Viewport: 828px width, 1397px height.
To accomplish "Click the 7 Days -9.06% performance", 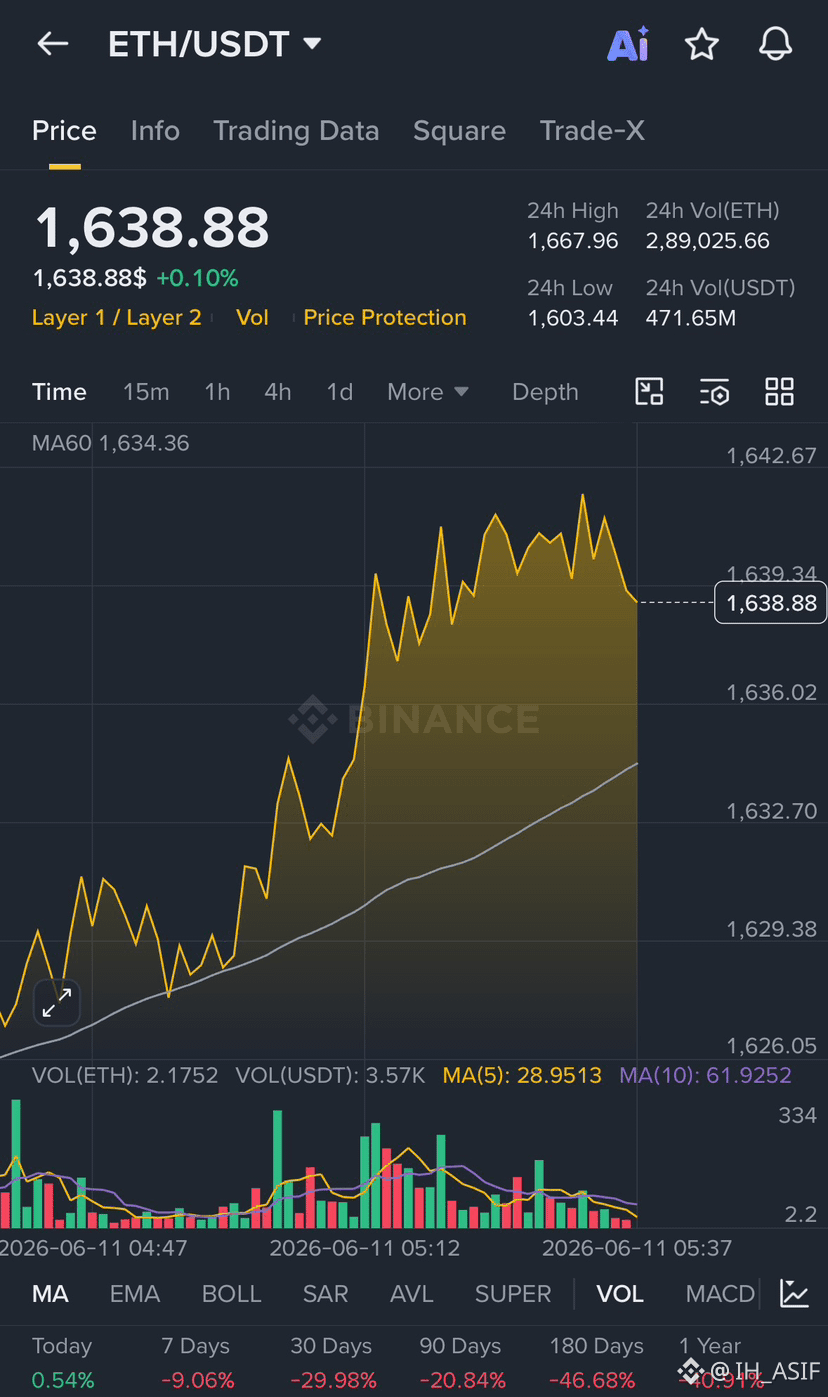I will [x=198, y=1363].
